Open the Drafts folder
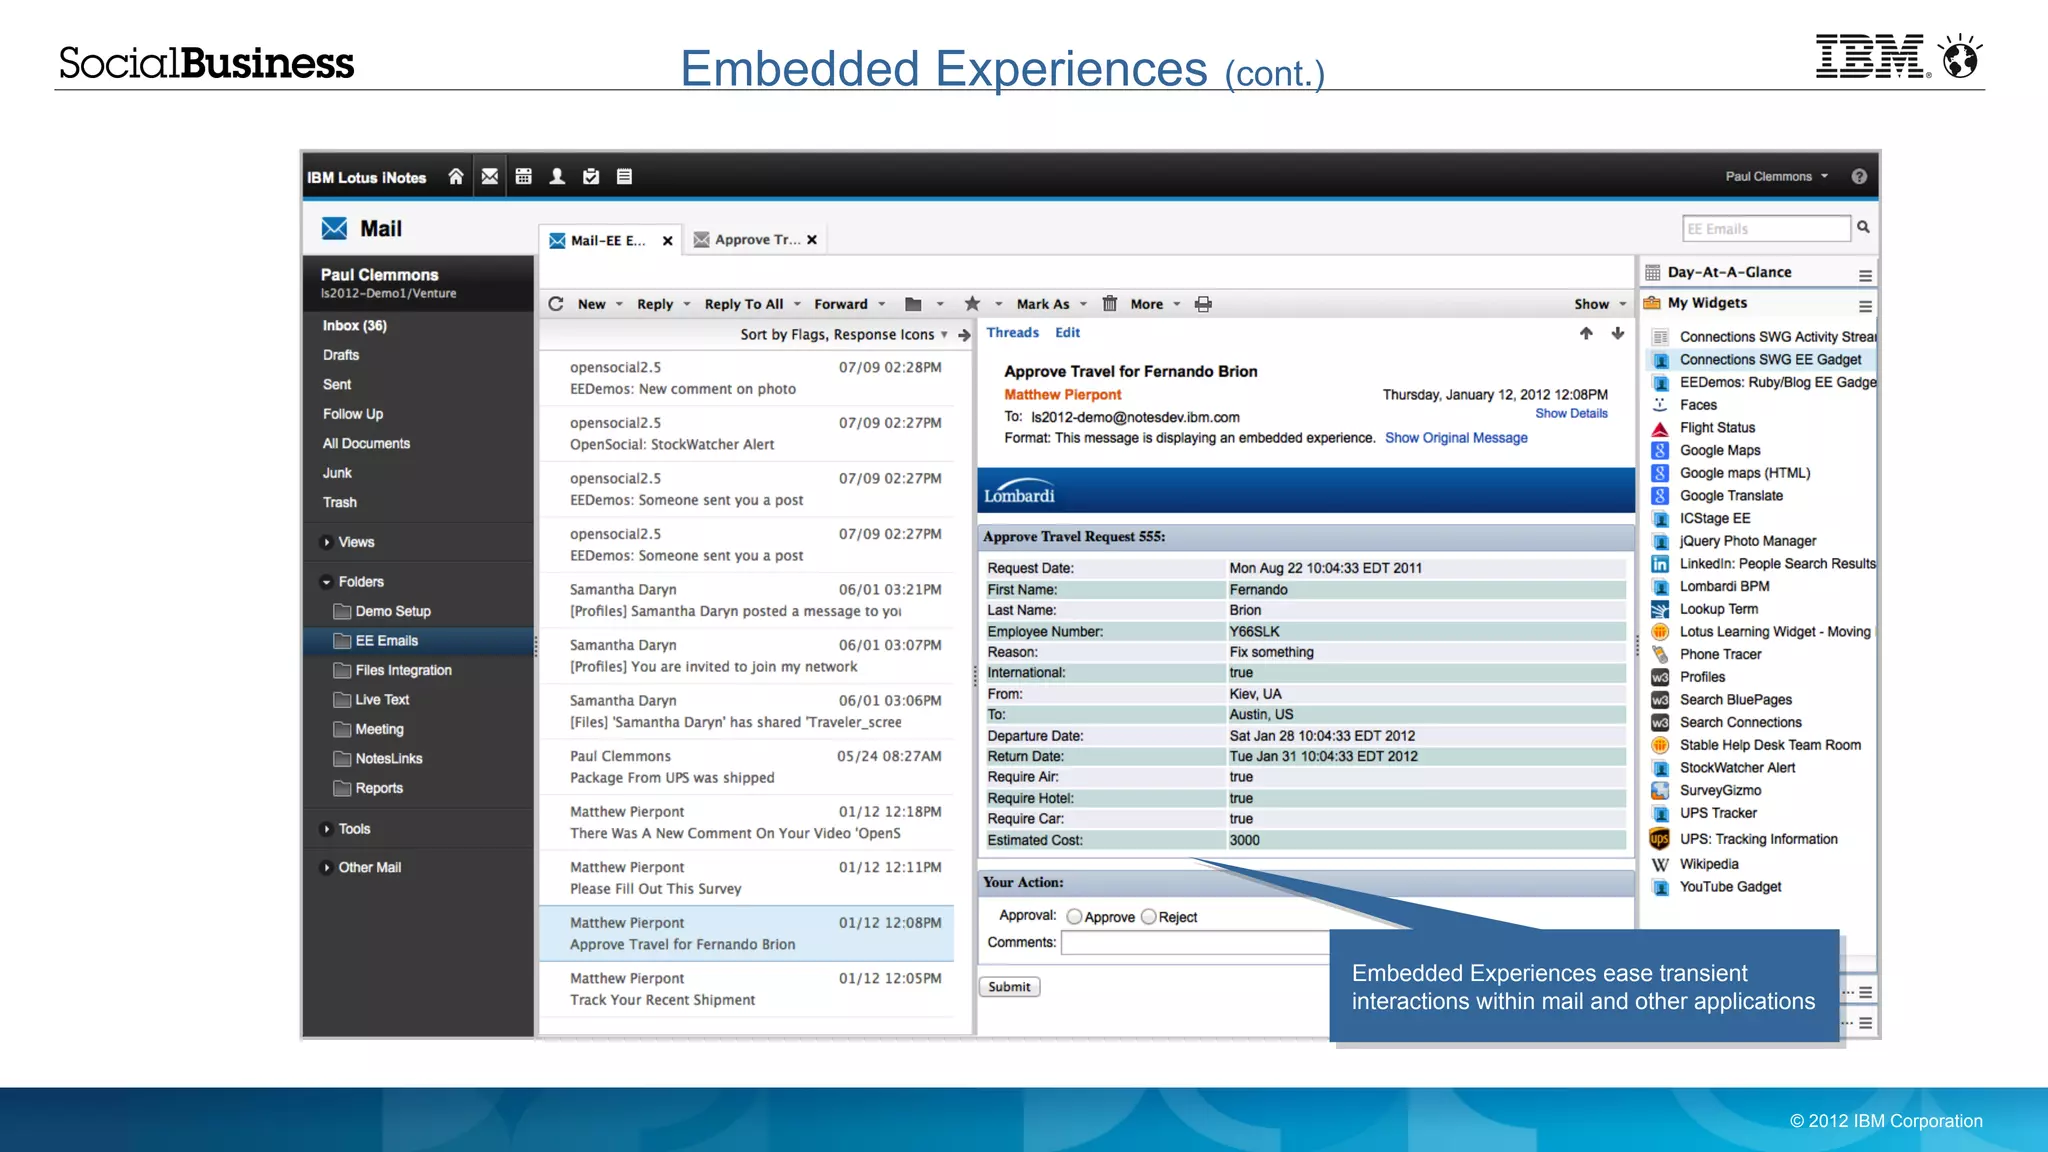Image resolution: width=2048 pixels, height=1152 pixels. pos(341,355)
